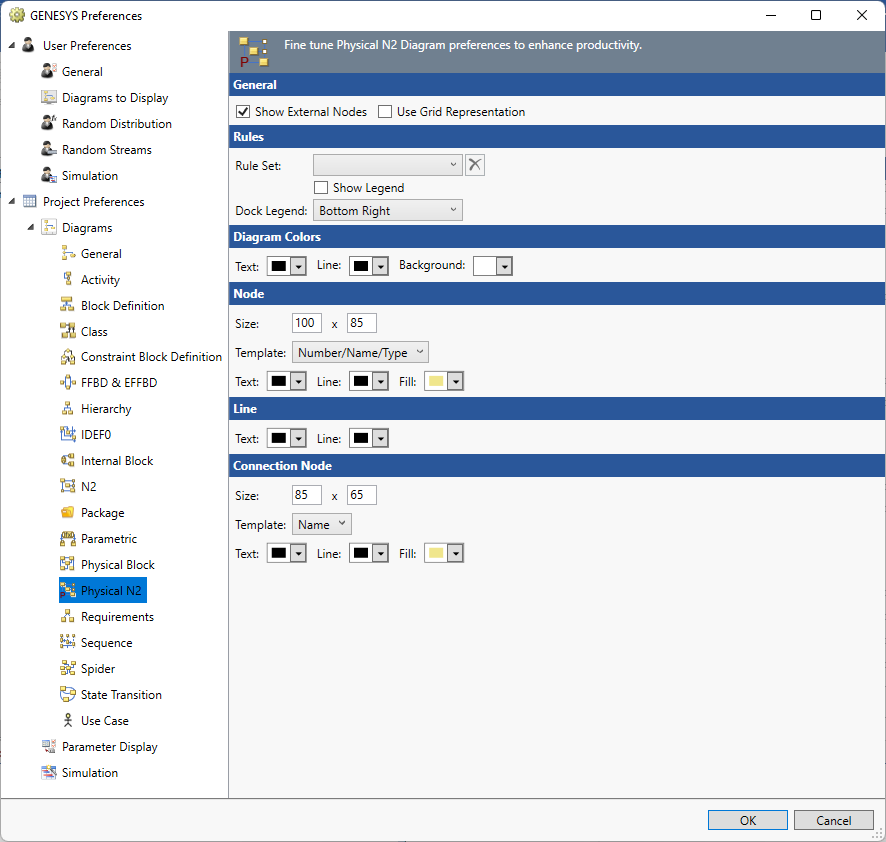Click the Random Distribution icon
The height and width of the screenshot is (842, 886).
pos(49,124)
